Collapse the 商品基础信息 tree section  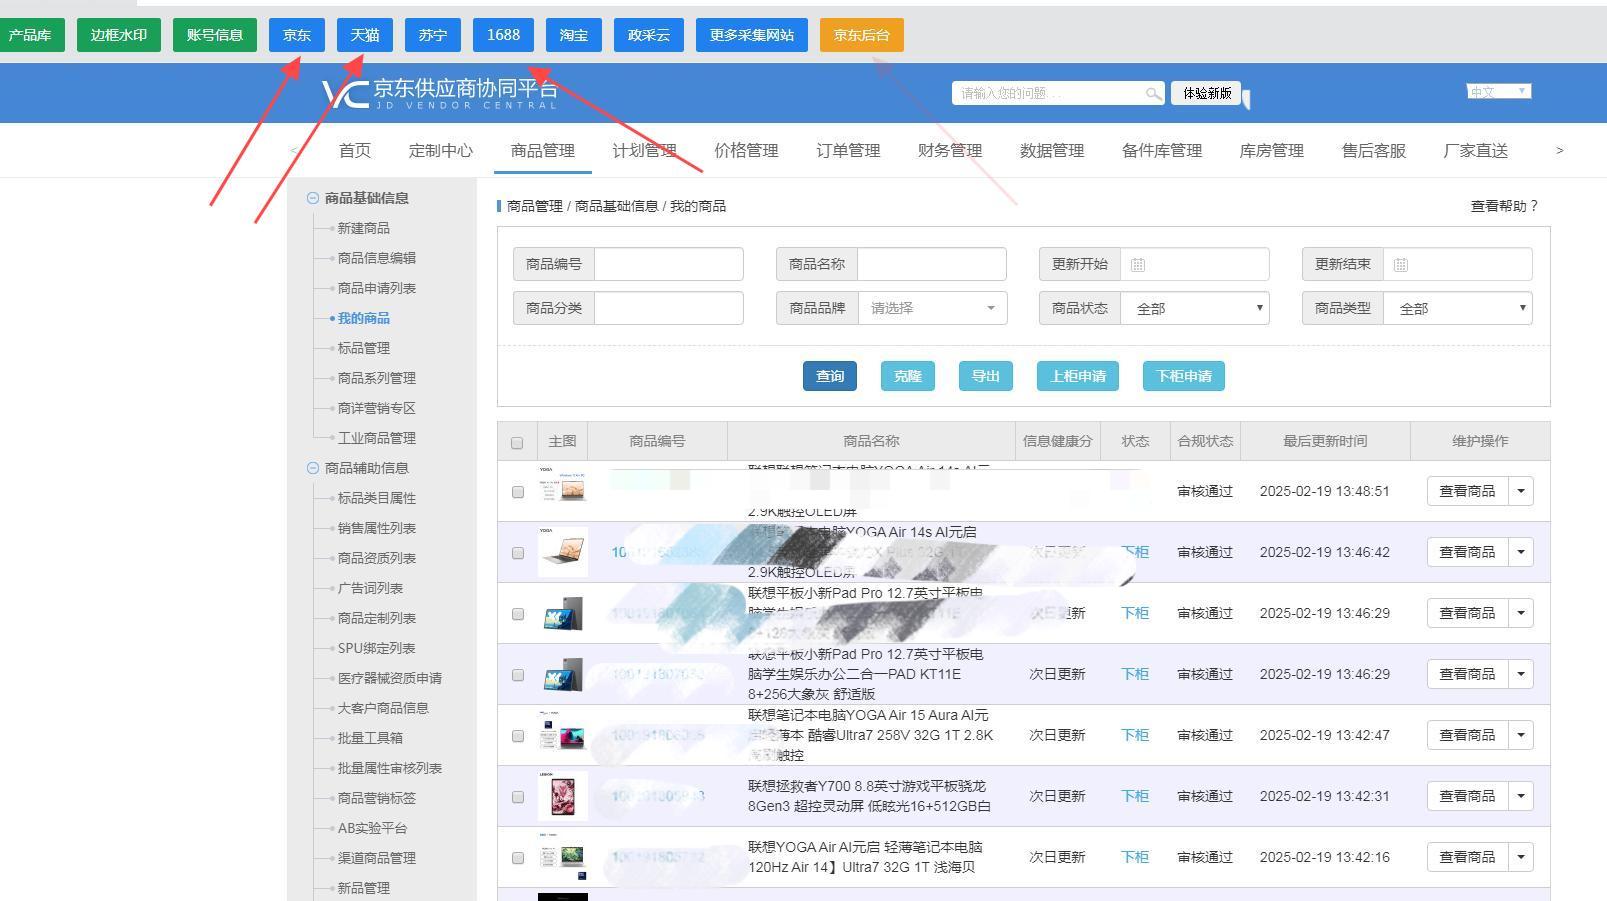(313, 198)
